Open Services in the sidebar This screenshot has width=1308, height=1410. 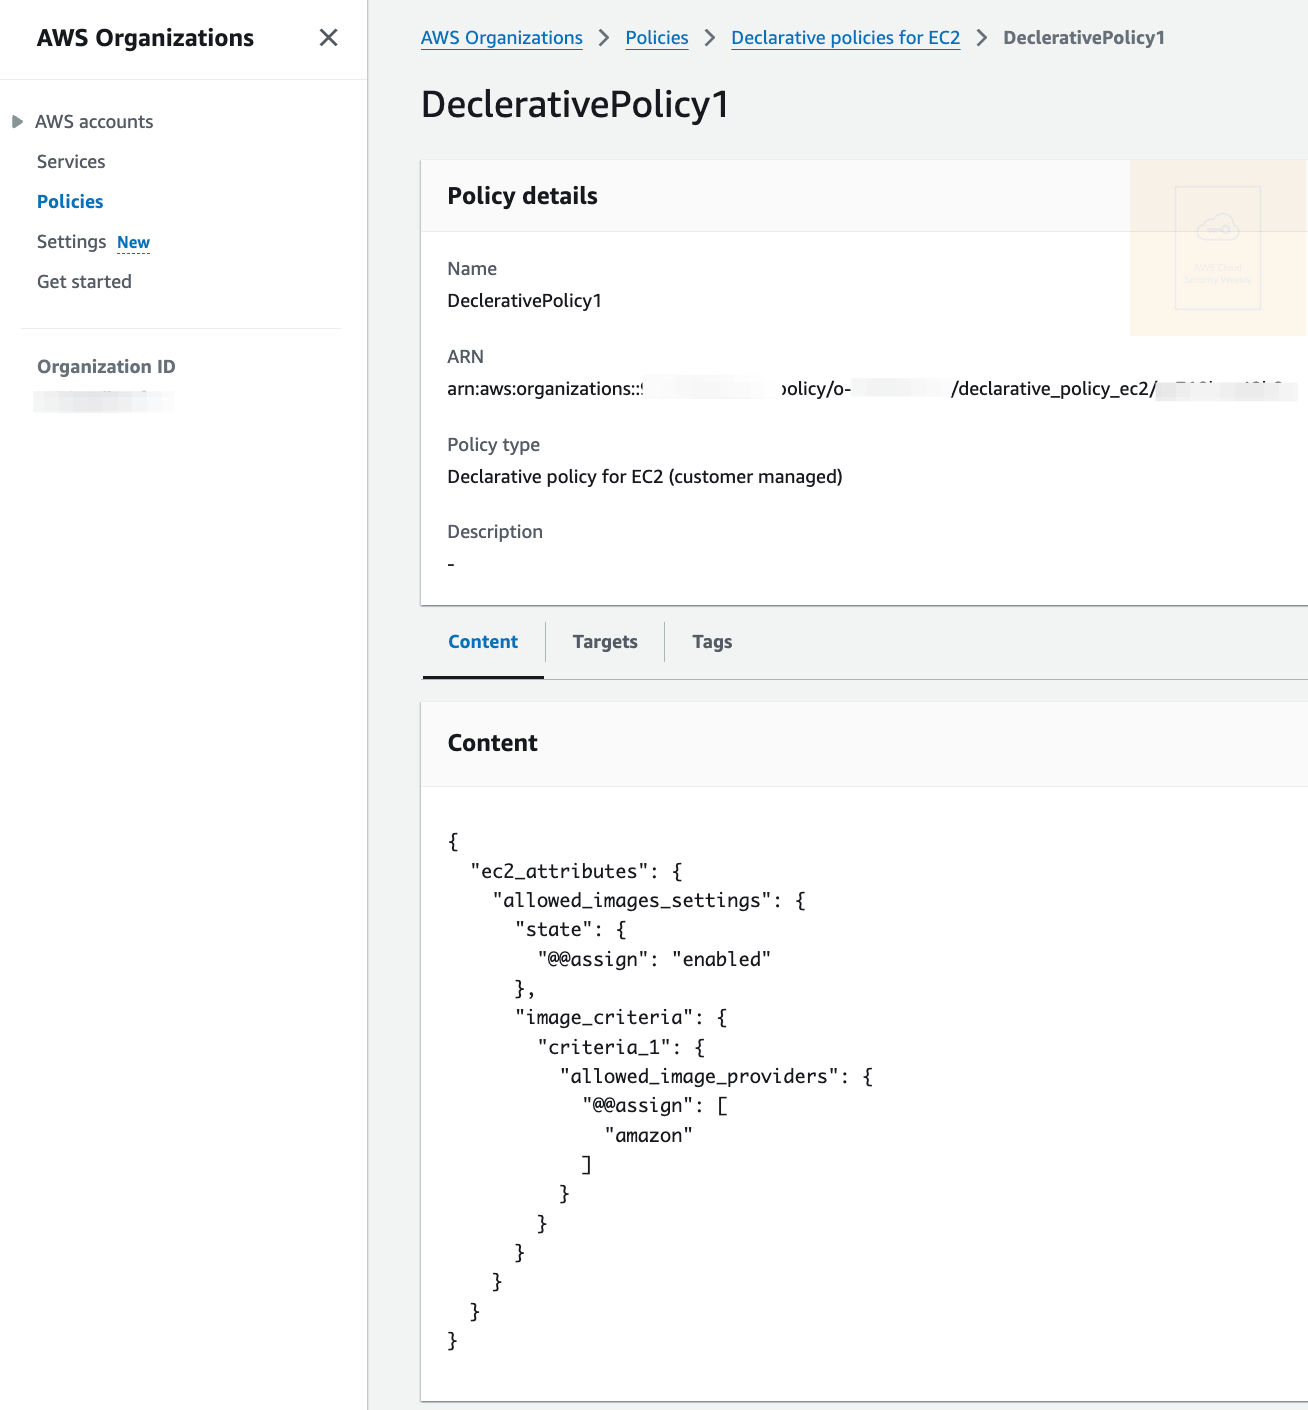click(71, 162)
